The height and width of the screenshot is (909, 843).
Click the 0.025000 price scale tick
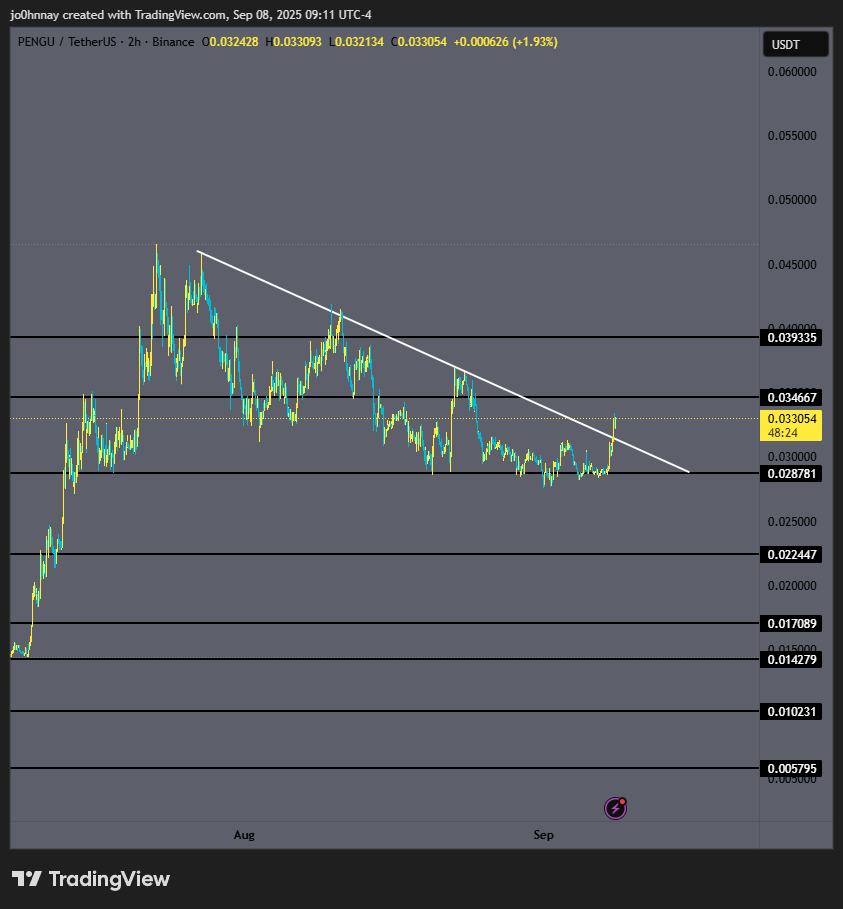[792, 521]
